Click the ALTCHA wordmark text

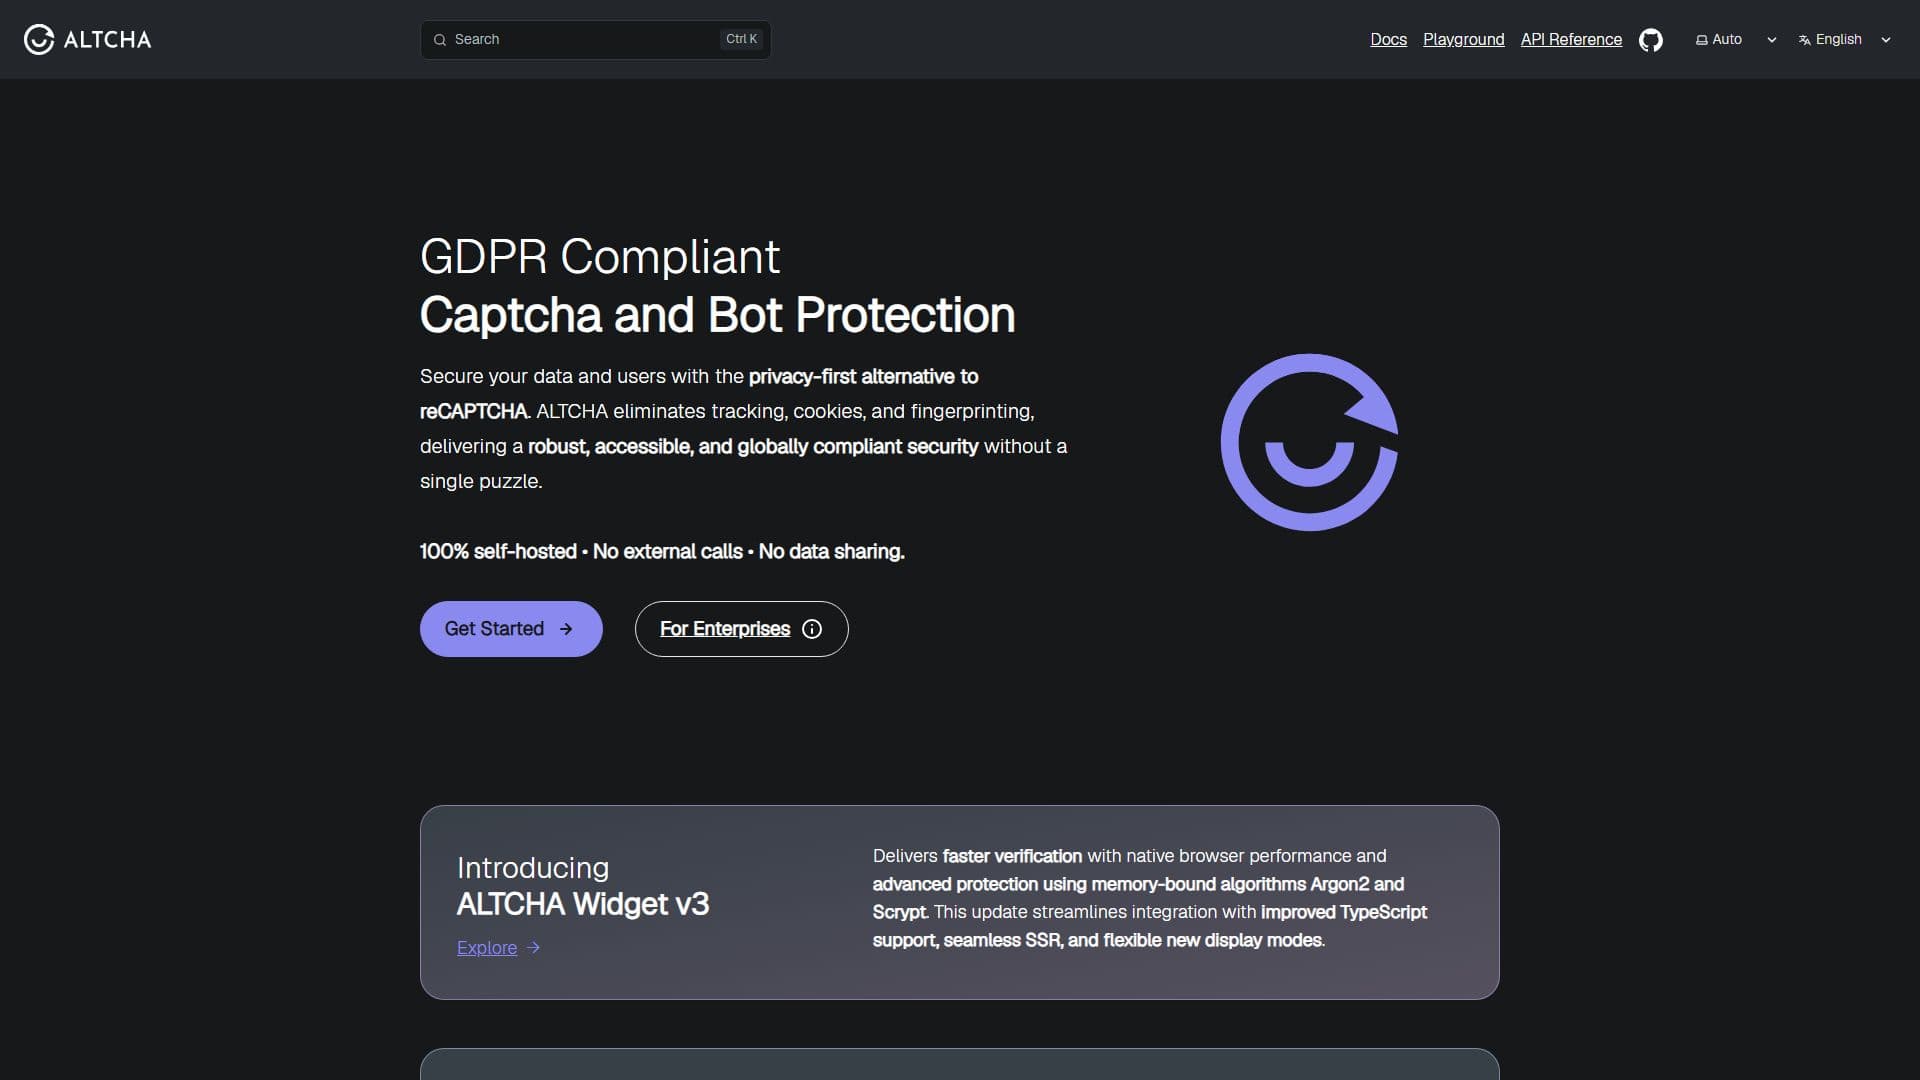pyautogui.click(x=108, y=40)
